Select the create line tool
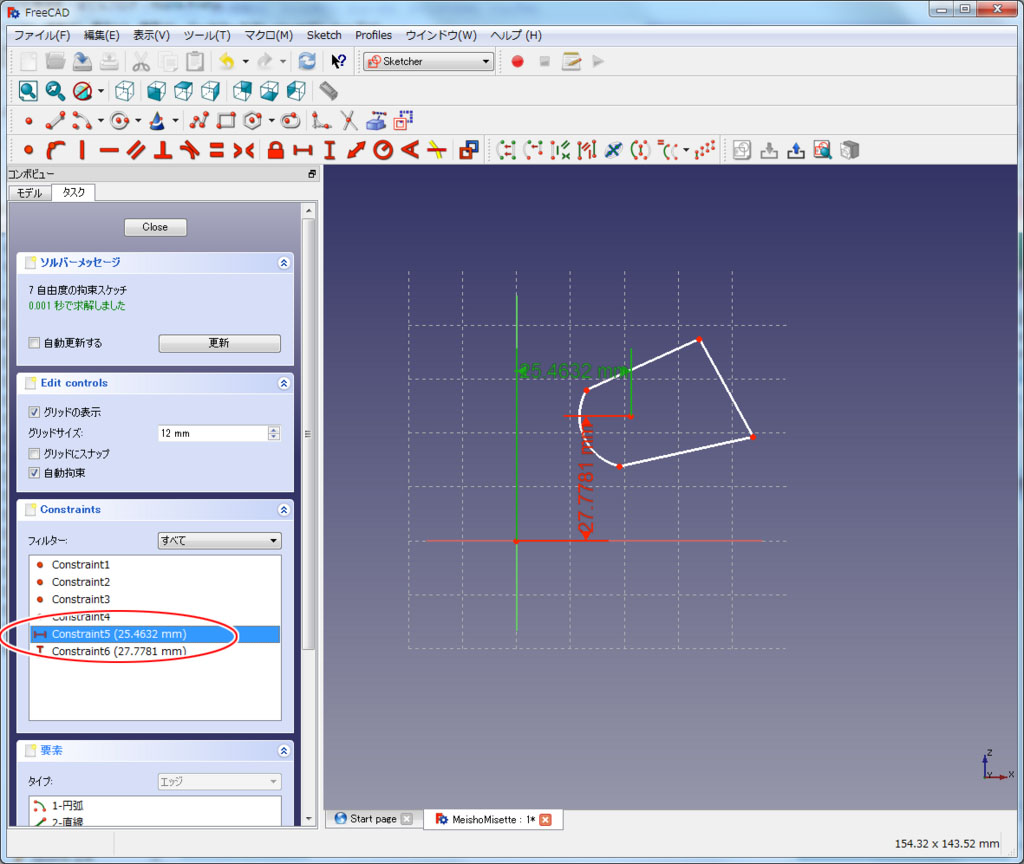The height and width of the screenshot is (864, 1024). click(x=55, y=121)
